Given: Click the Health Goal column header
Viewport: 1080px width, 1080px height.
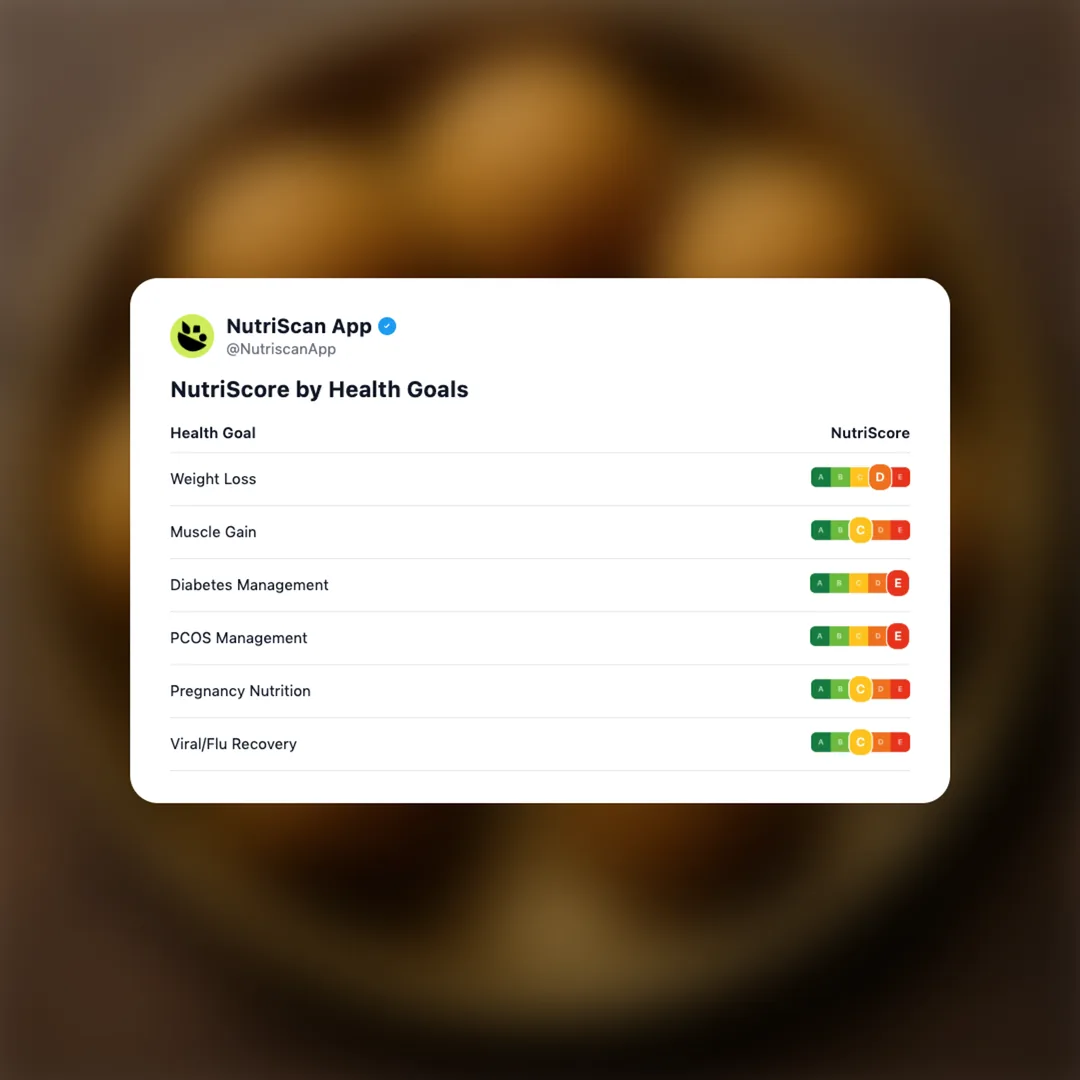Looking at the screenshot, I should 213,433.
